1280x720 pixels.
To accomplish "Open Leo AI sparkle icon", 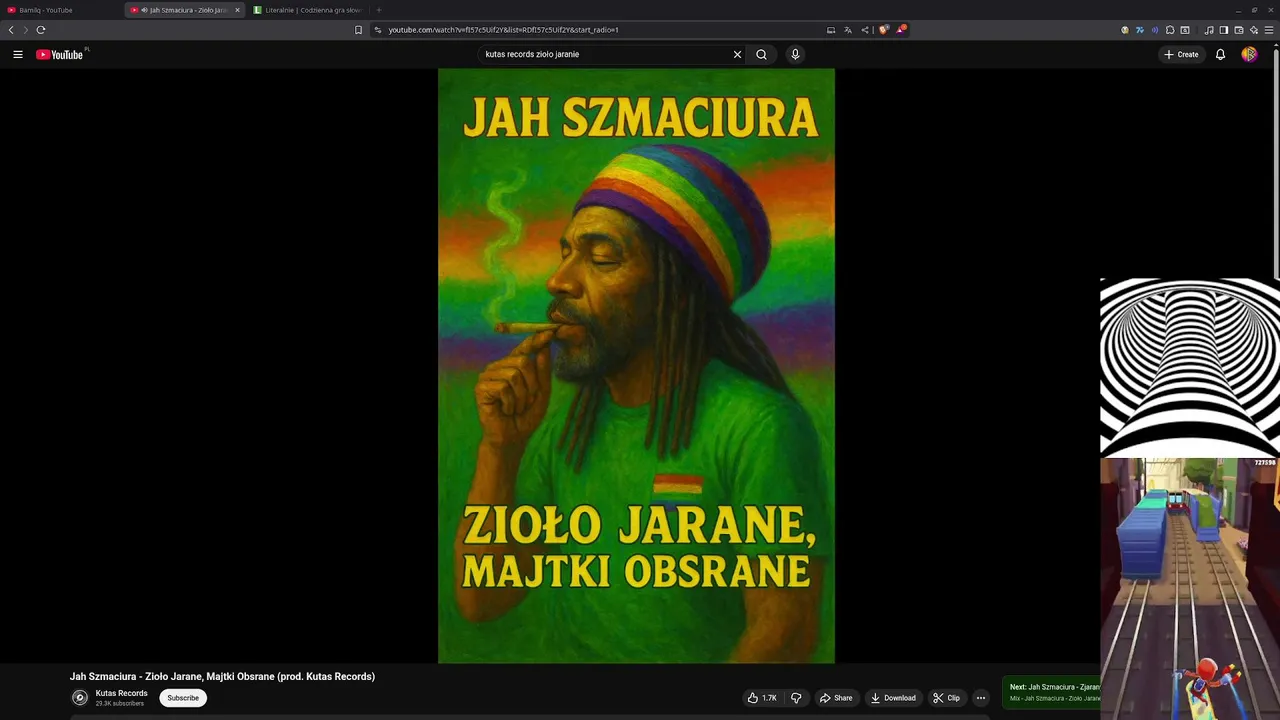I will [x=1254, y=30].
